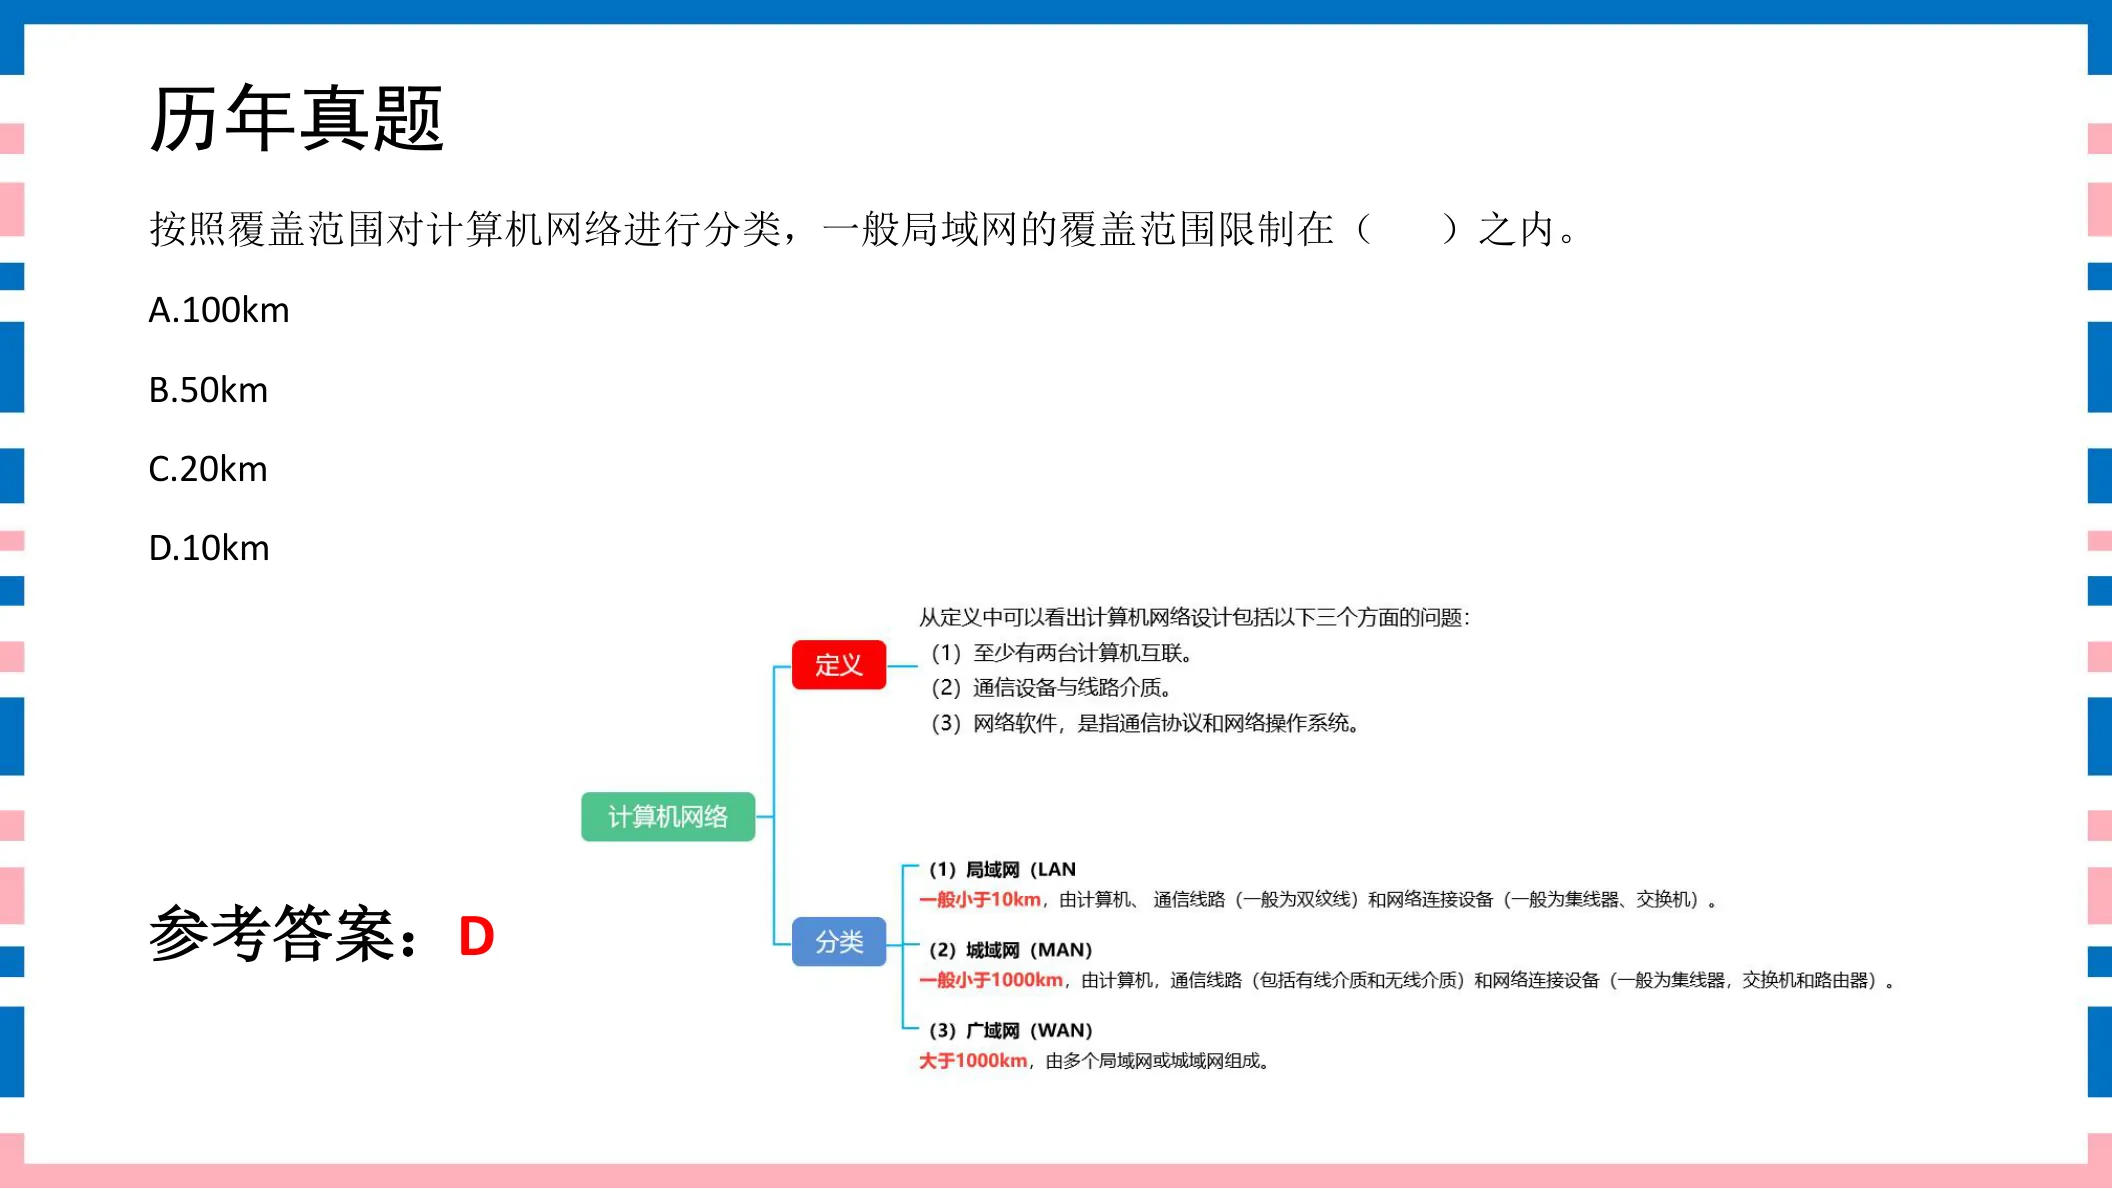Click the slide title 历年真题

296,118
